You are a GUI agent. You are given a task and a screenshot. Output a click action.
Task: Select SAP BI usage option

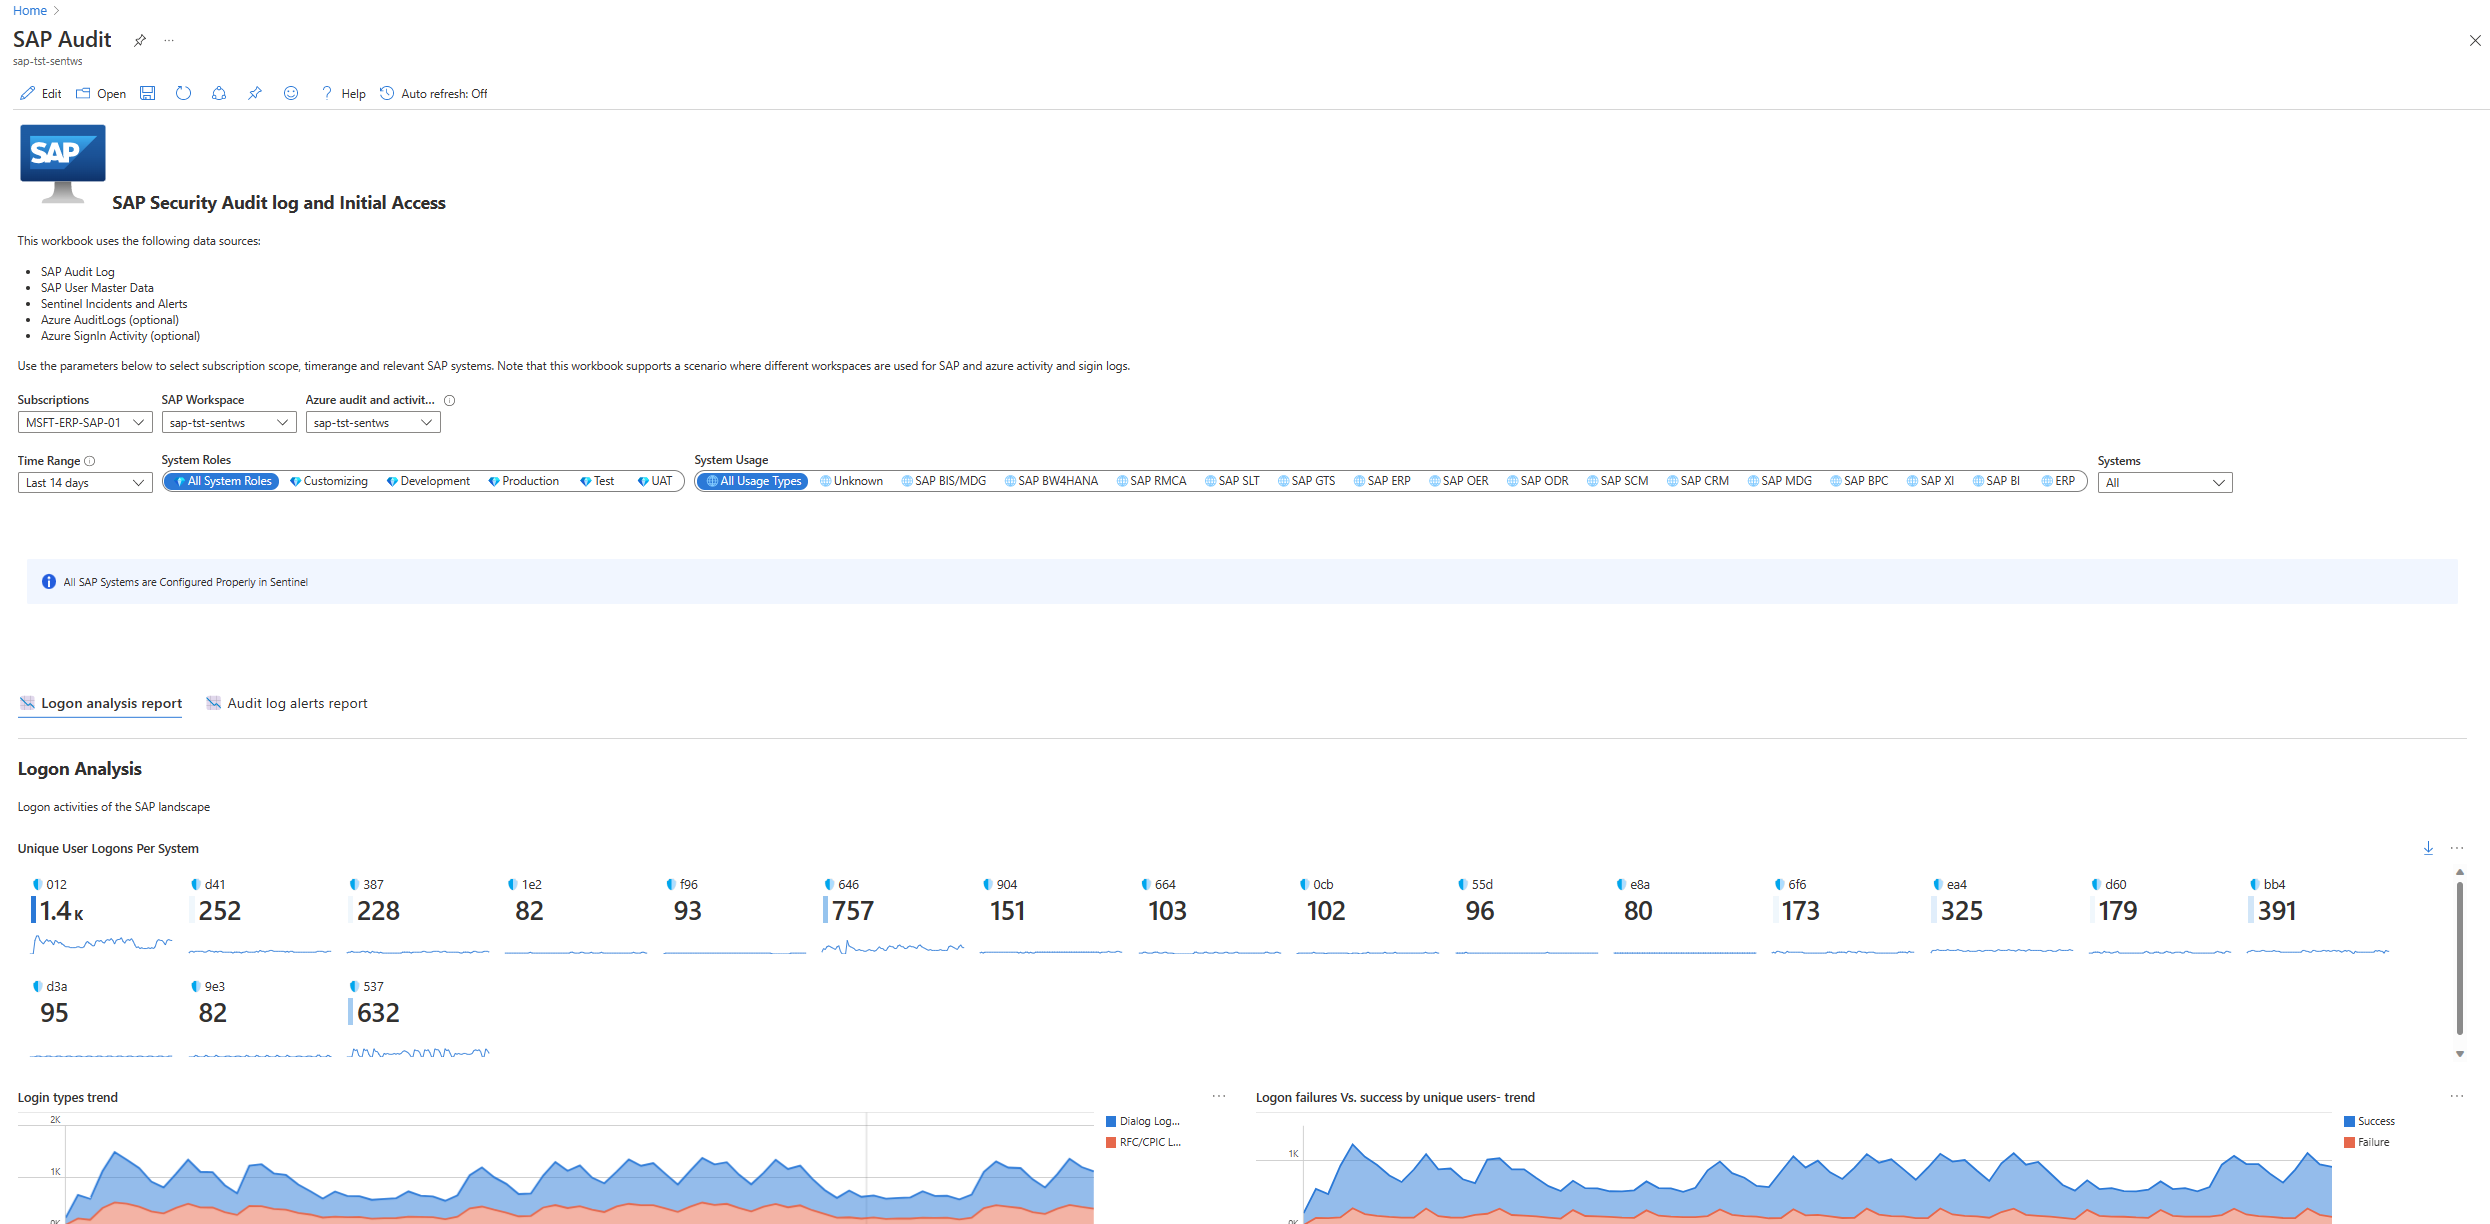pyautogui.click(x=1996, y=481)
